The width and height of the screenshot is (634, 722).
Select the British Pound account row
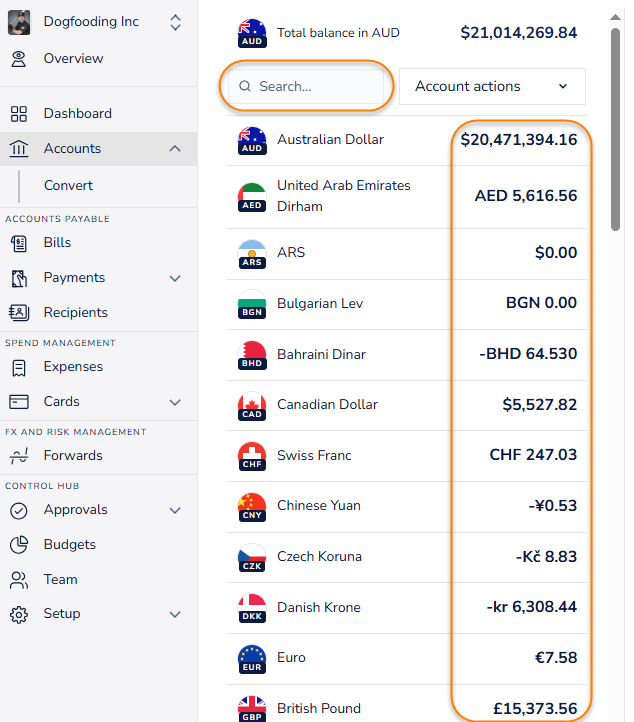click(407, 705)
